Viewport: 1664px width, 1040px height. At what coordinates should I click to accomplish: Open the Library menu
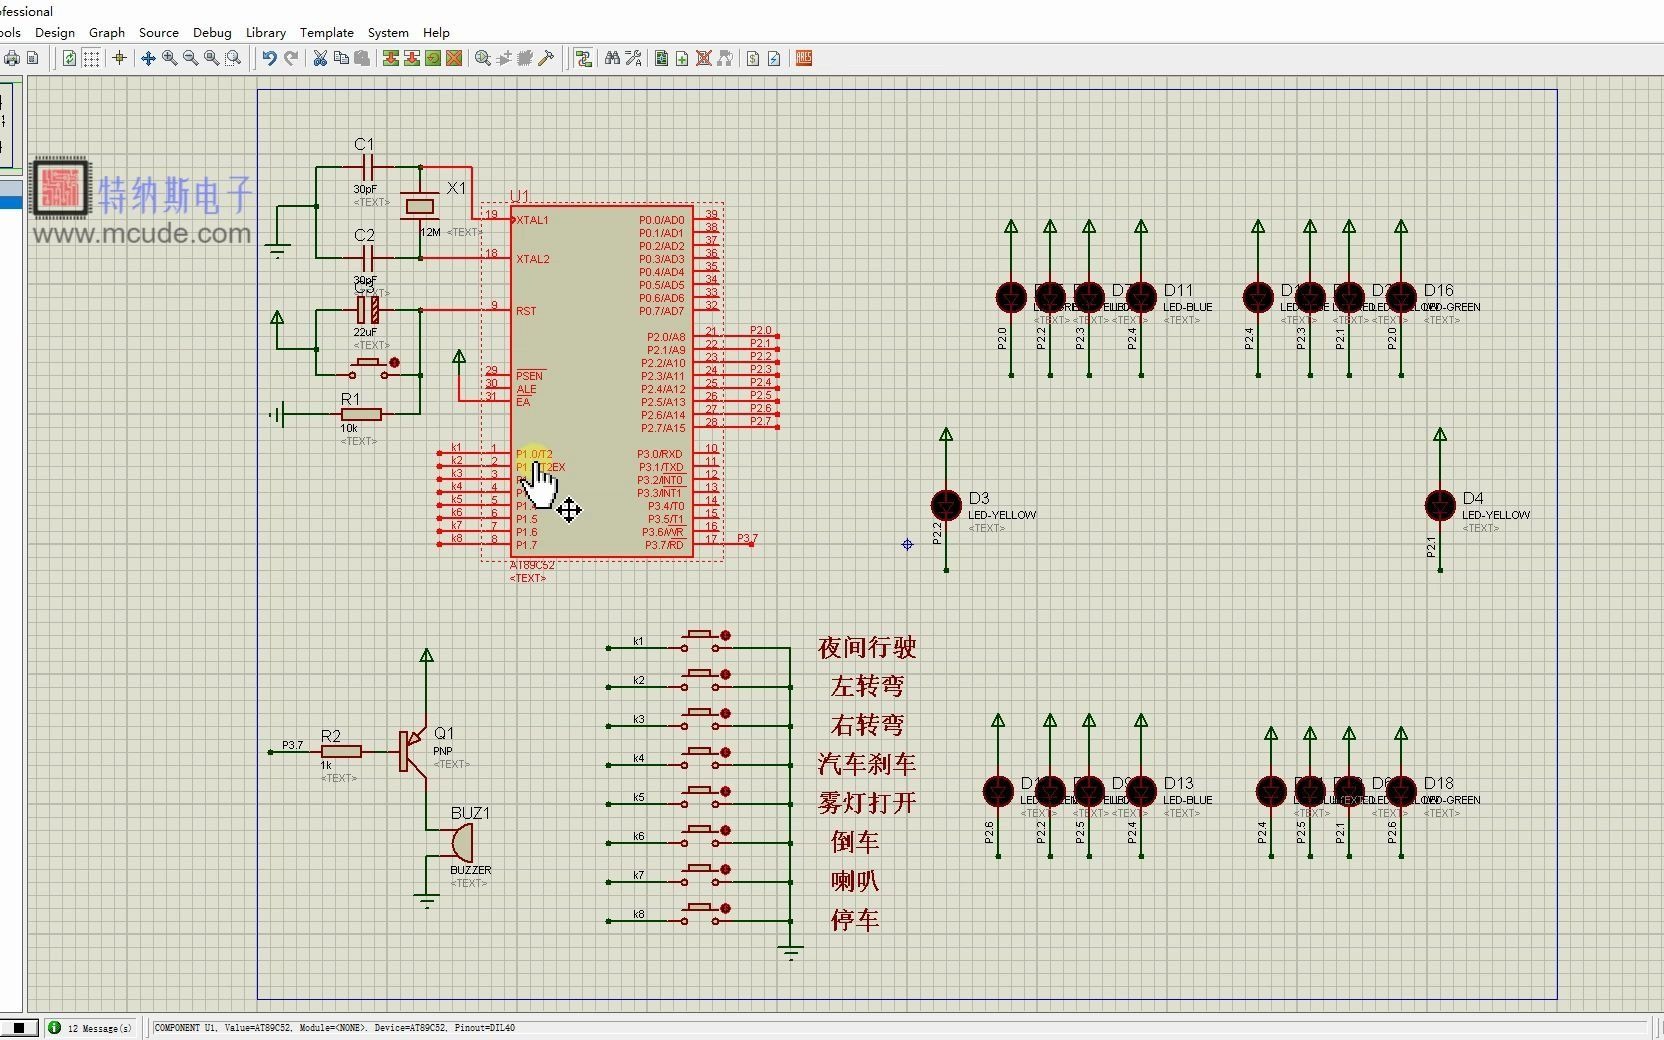266,32
